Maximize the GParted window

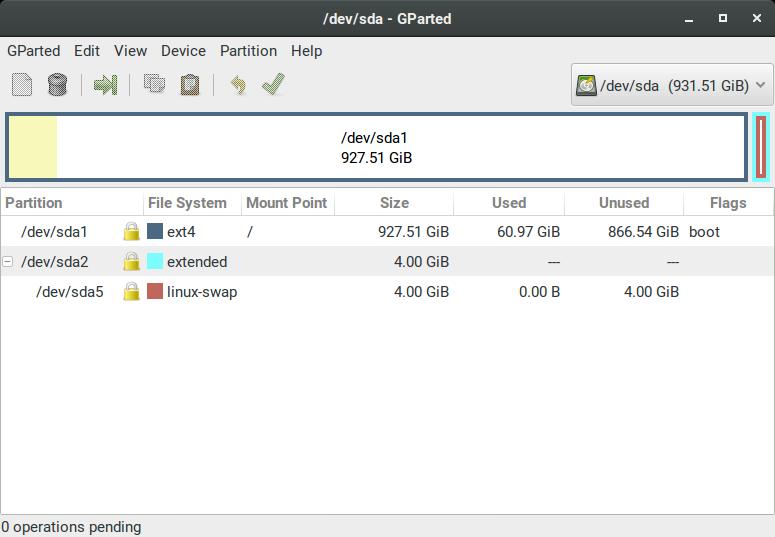point(723,18)
